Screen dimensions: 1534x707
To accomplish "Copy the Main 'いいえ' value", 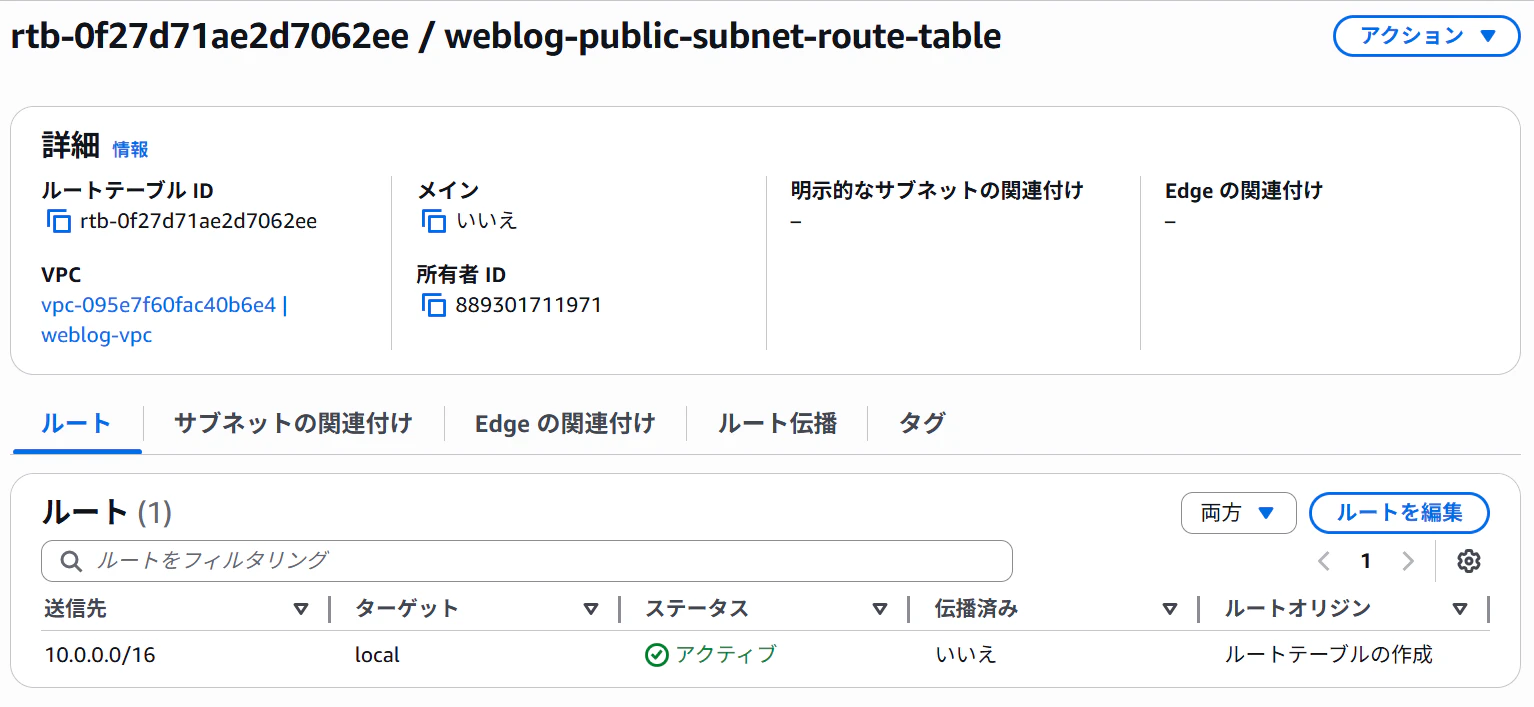I will (434, 221).
